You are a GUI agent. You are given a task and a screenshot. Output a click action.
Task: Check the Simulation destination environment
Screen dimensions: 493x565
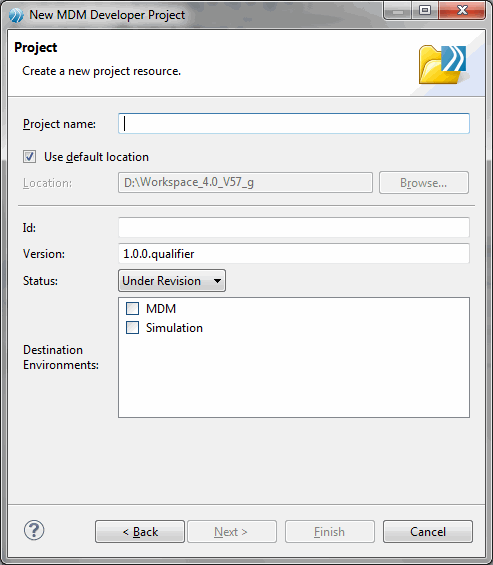click(132, 328)
